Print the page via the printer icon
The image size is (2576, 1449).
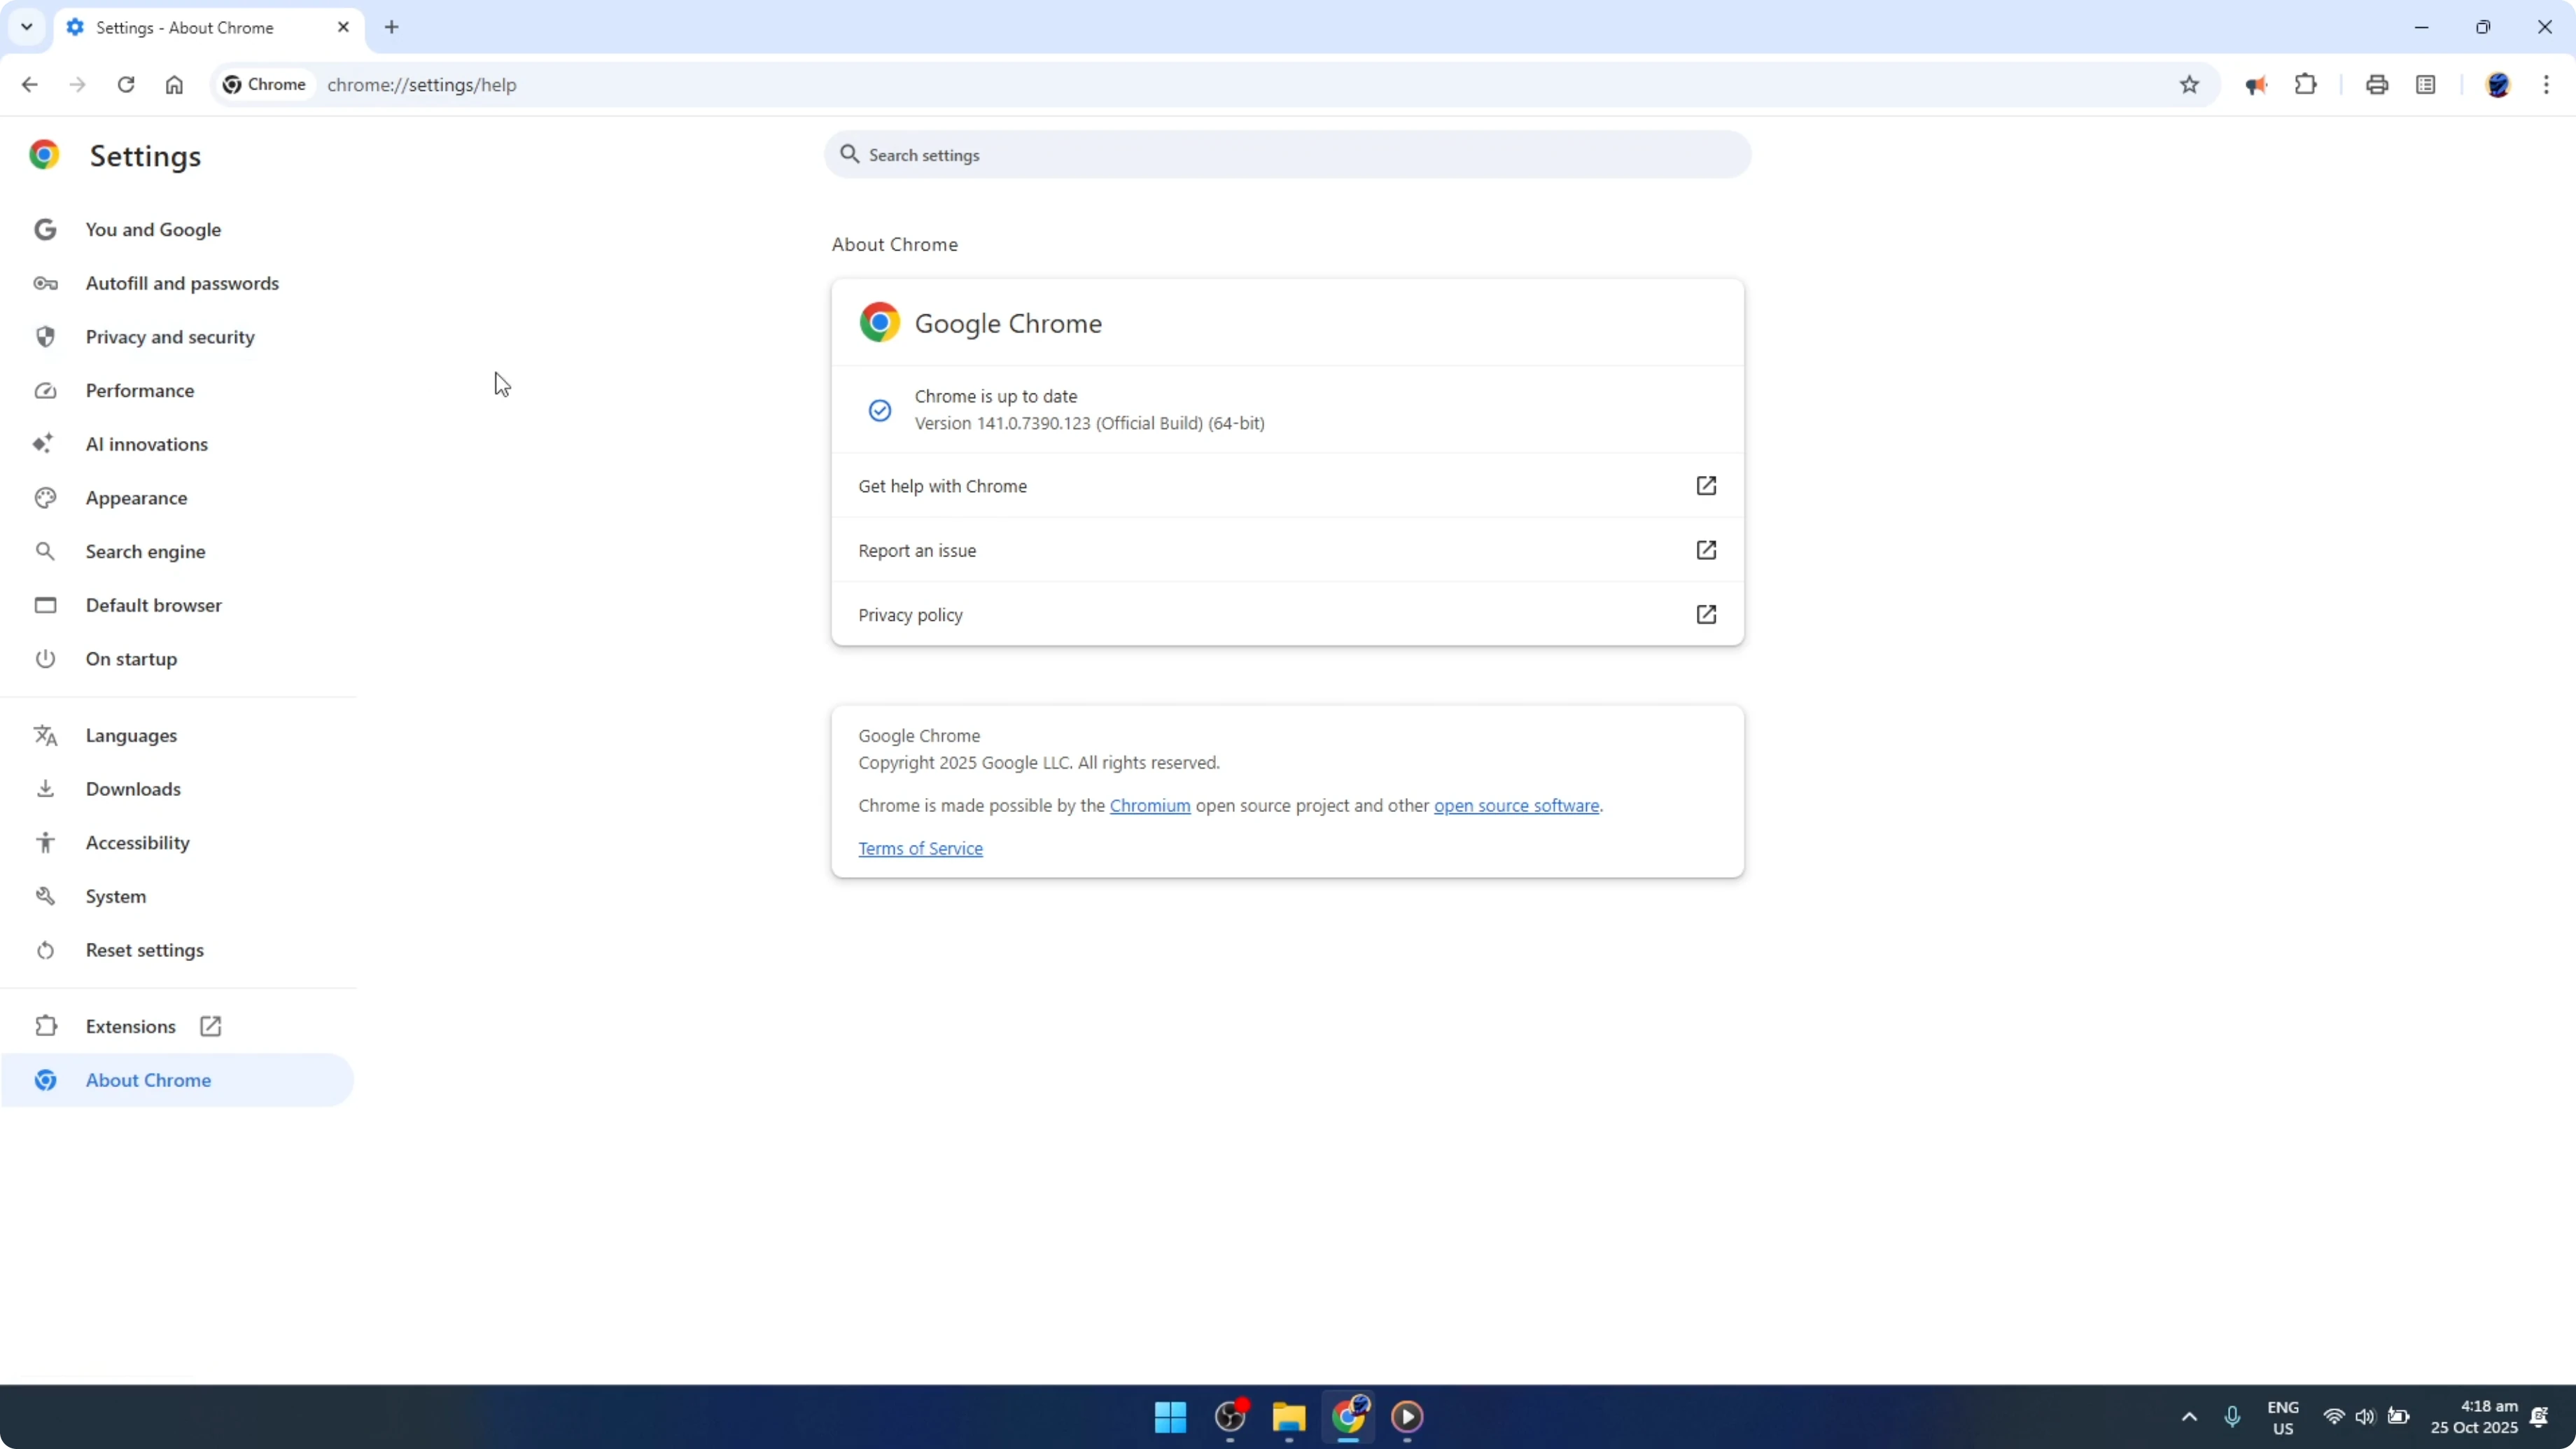(x=2377, y=84)
